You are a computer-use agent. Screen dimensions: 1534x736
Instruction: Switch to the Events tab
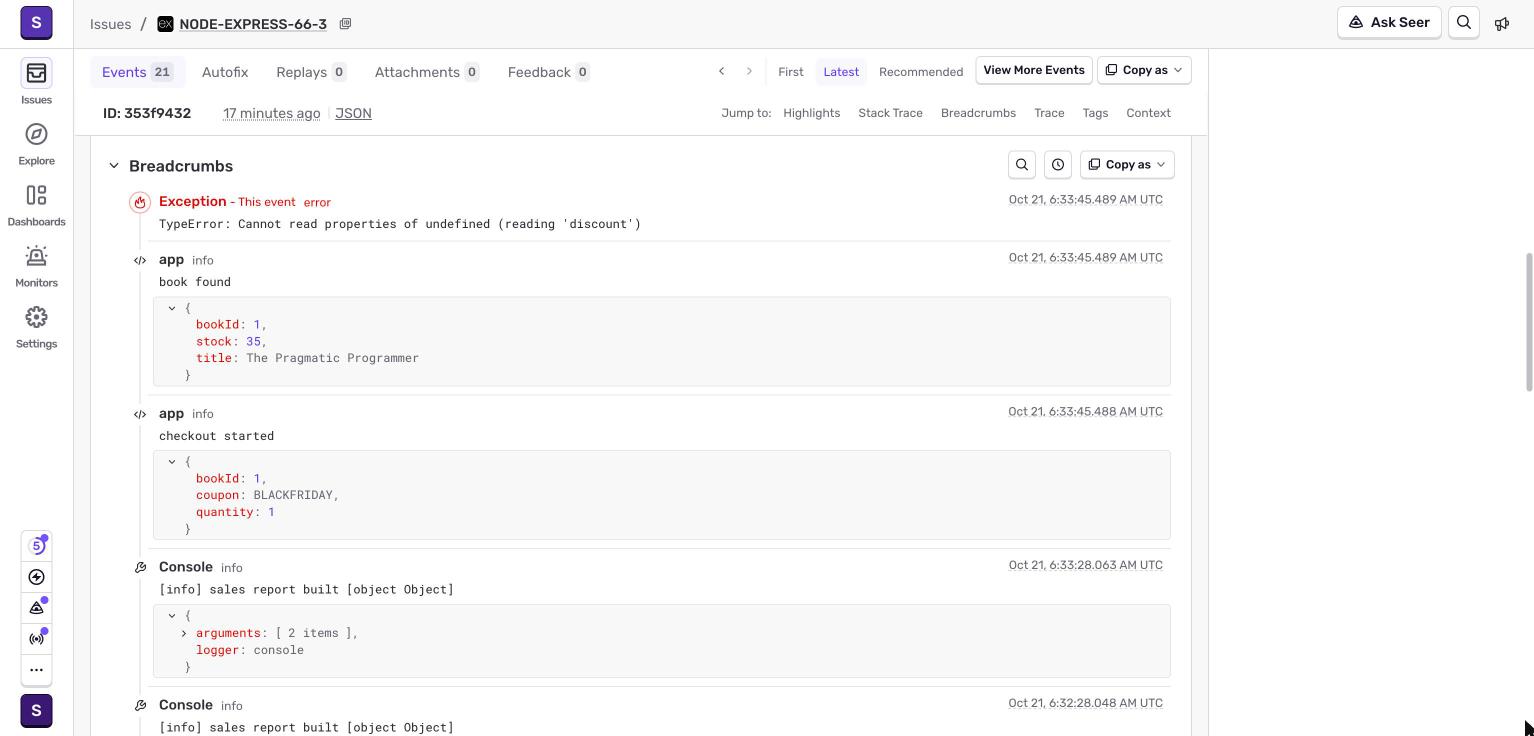[x=137, y=72]
